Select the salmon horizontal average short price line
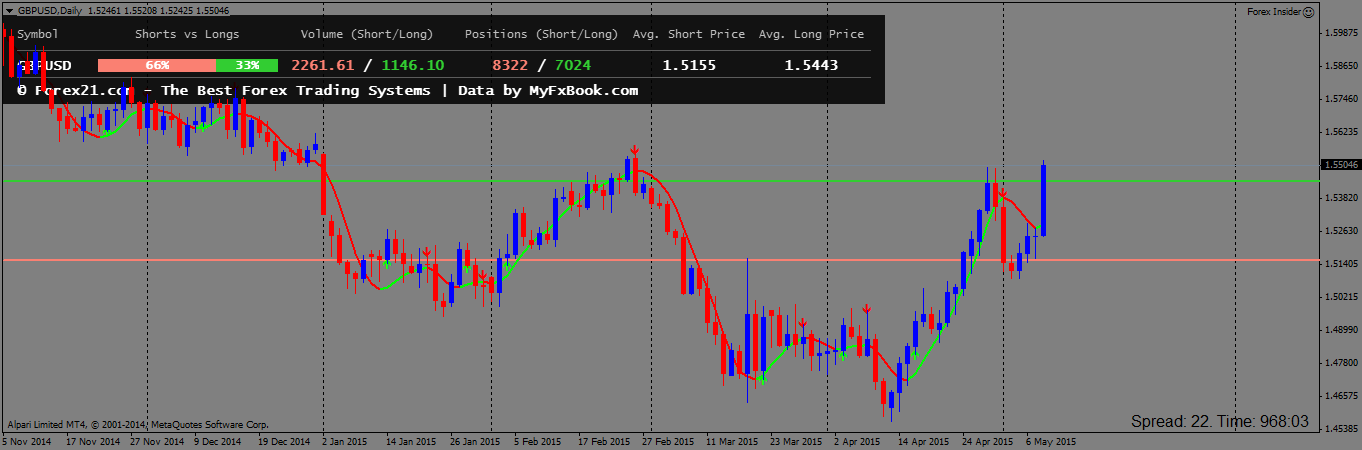 coord(660,260)
